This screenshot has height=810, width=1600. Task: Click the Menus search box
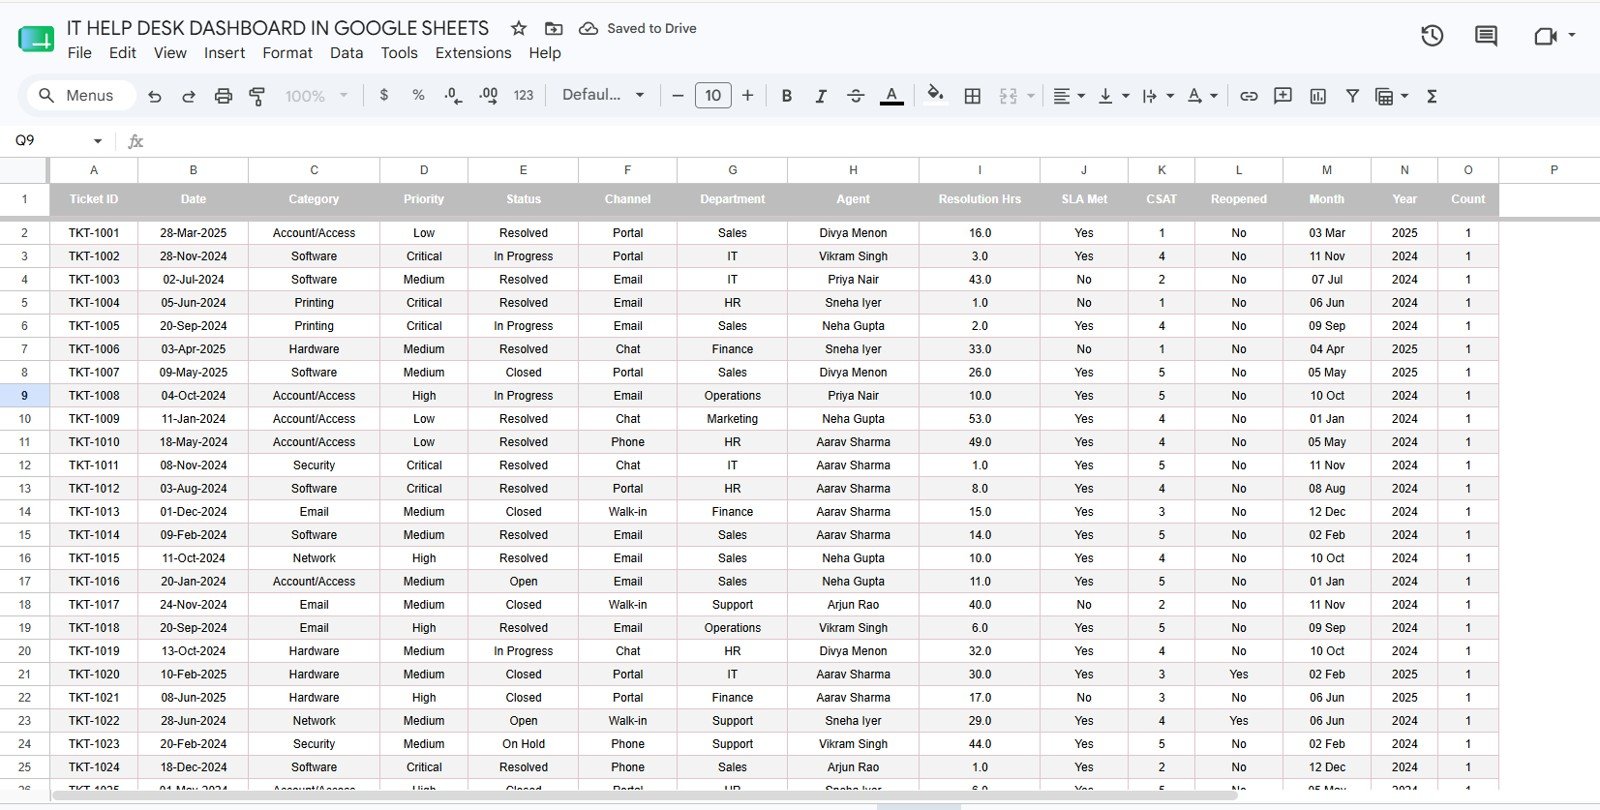[80, 95]
